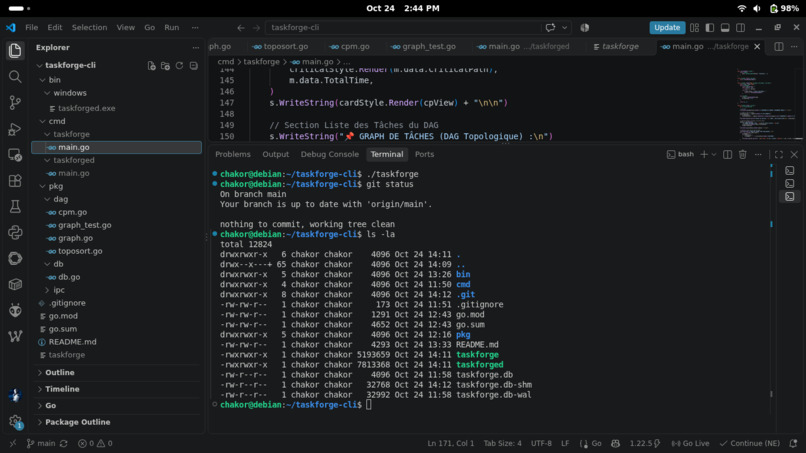Go back with the navigation arrow
Screen dimensions: 806x453
coord(241,28)
